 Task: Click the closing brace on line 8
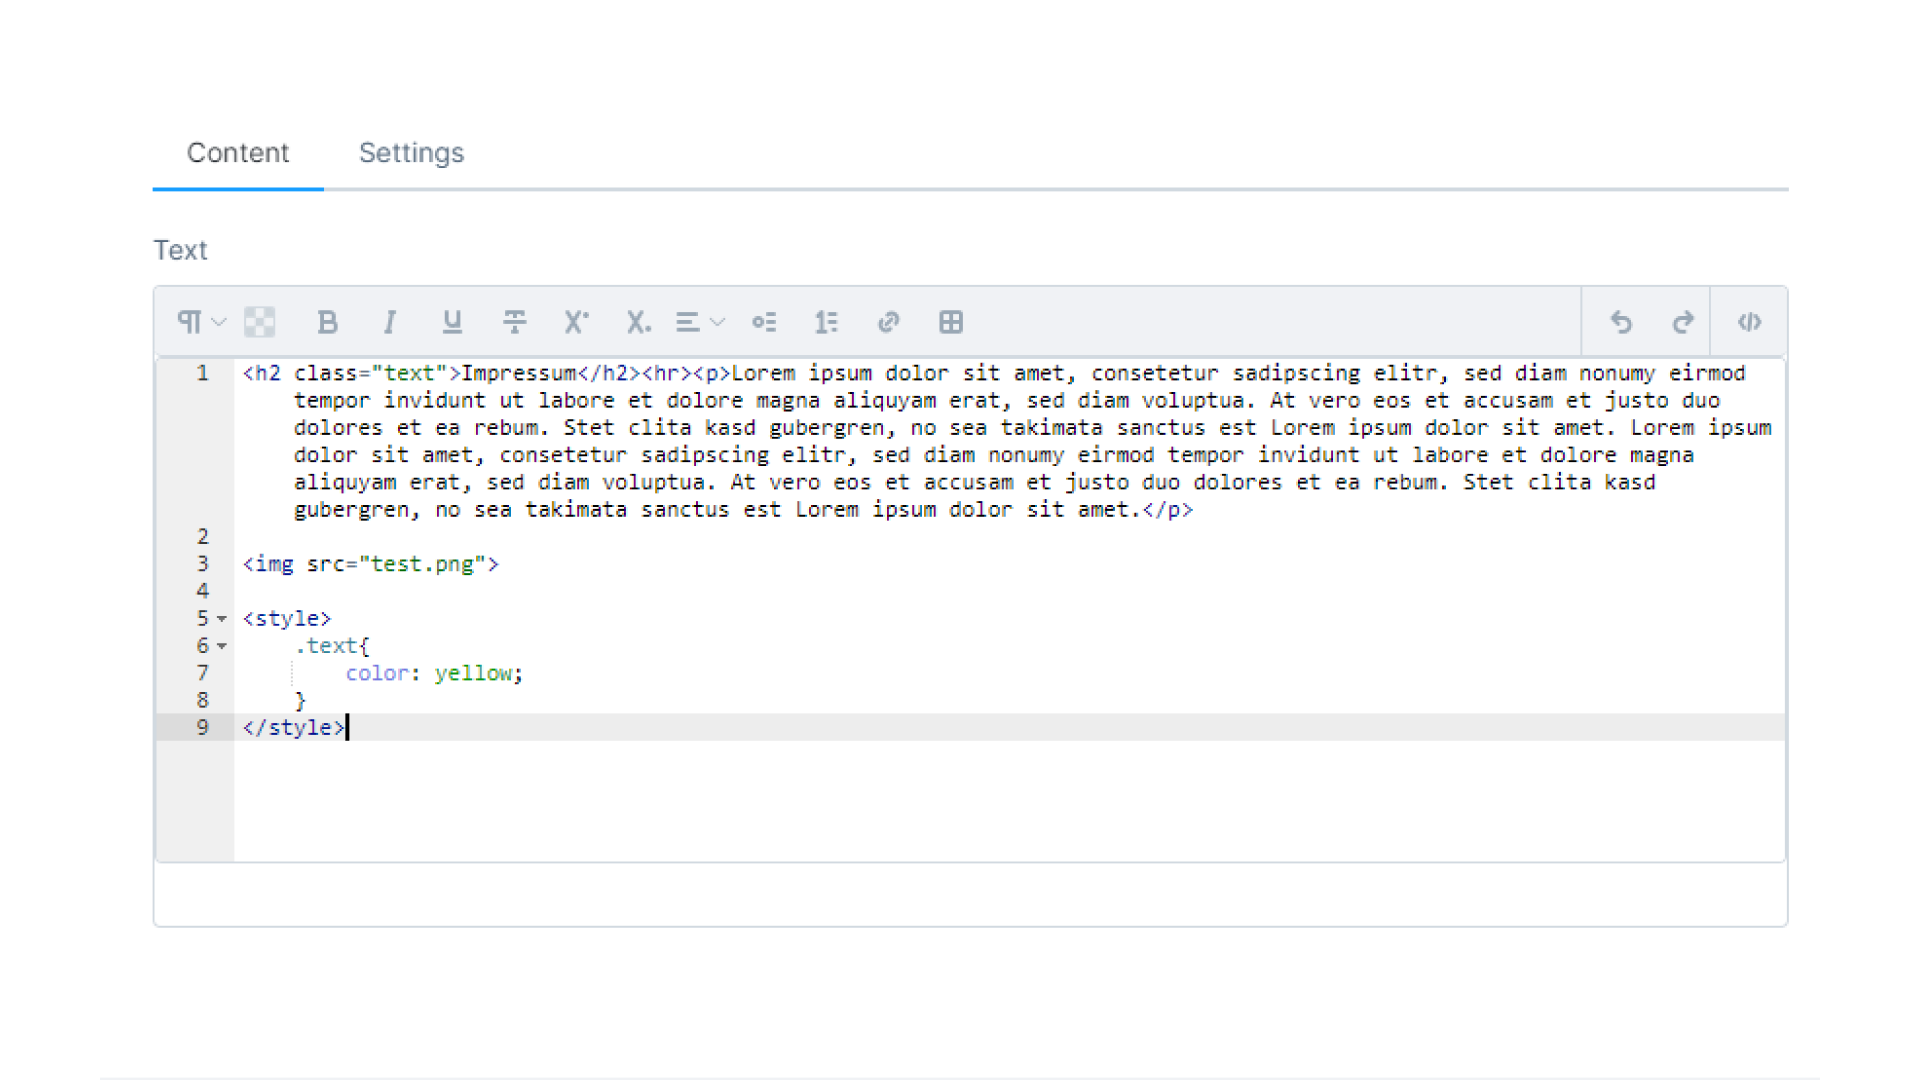(300, 701)
